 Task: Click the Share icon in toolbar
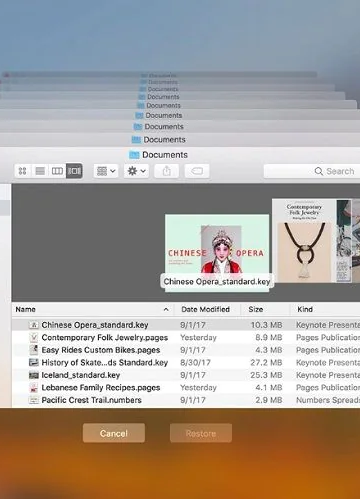click(x=167, y=171)
